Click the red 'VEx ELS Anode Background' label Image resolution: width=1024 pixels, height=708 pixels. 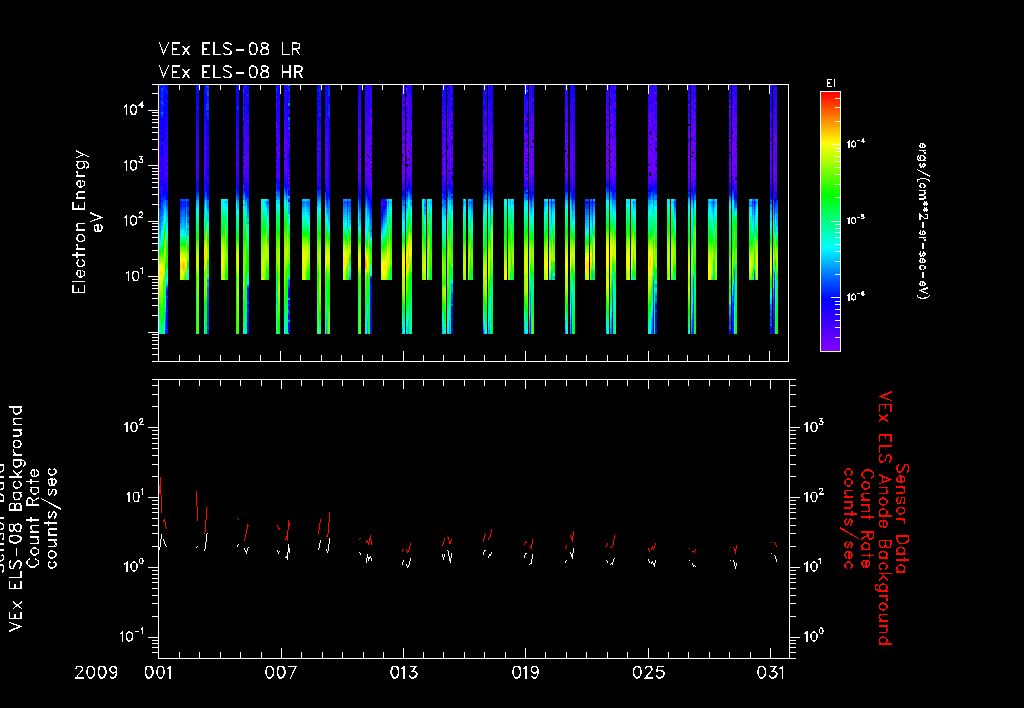point(884,518)
